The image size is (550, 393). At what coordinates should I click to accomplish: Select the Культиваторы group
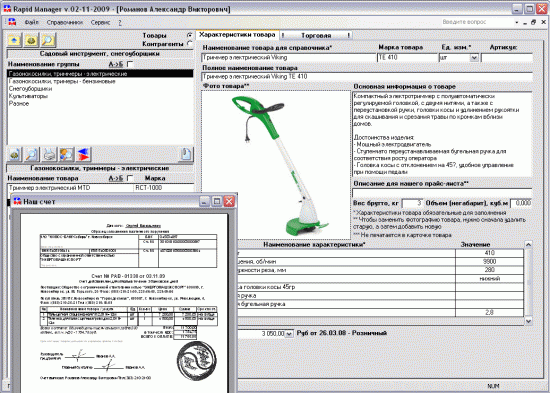(100, 96)
